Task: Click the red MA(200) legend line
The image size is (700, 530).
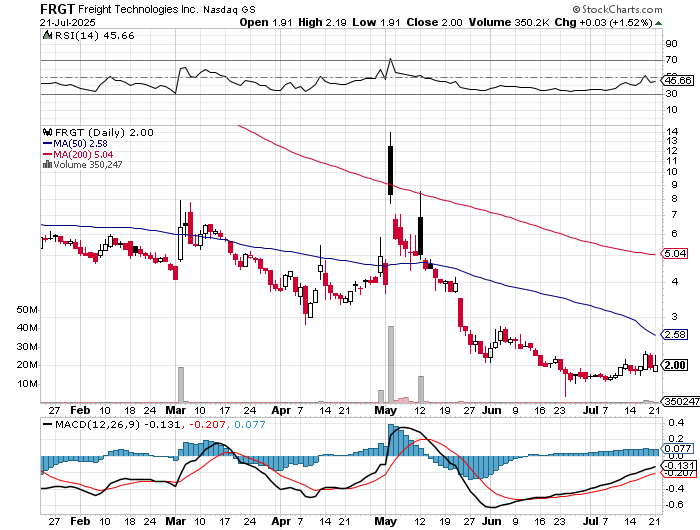Action: [x=47, y=154]
